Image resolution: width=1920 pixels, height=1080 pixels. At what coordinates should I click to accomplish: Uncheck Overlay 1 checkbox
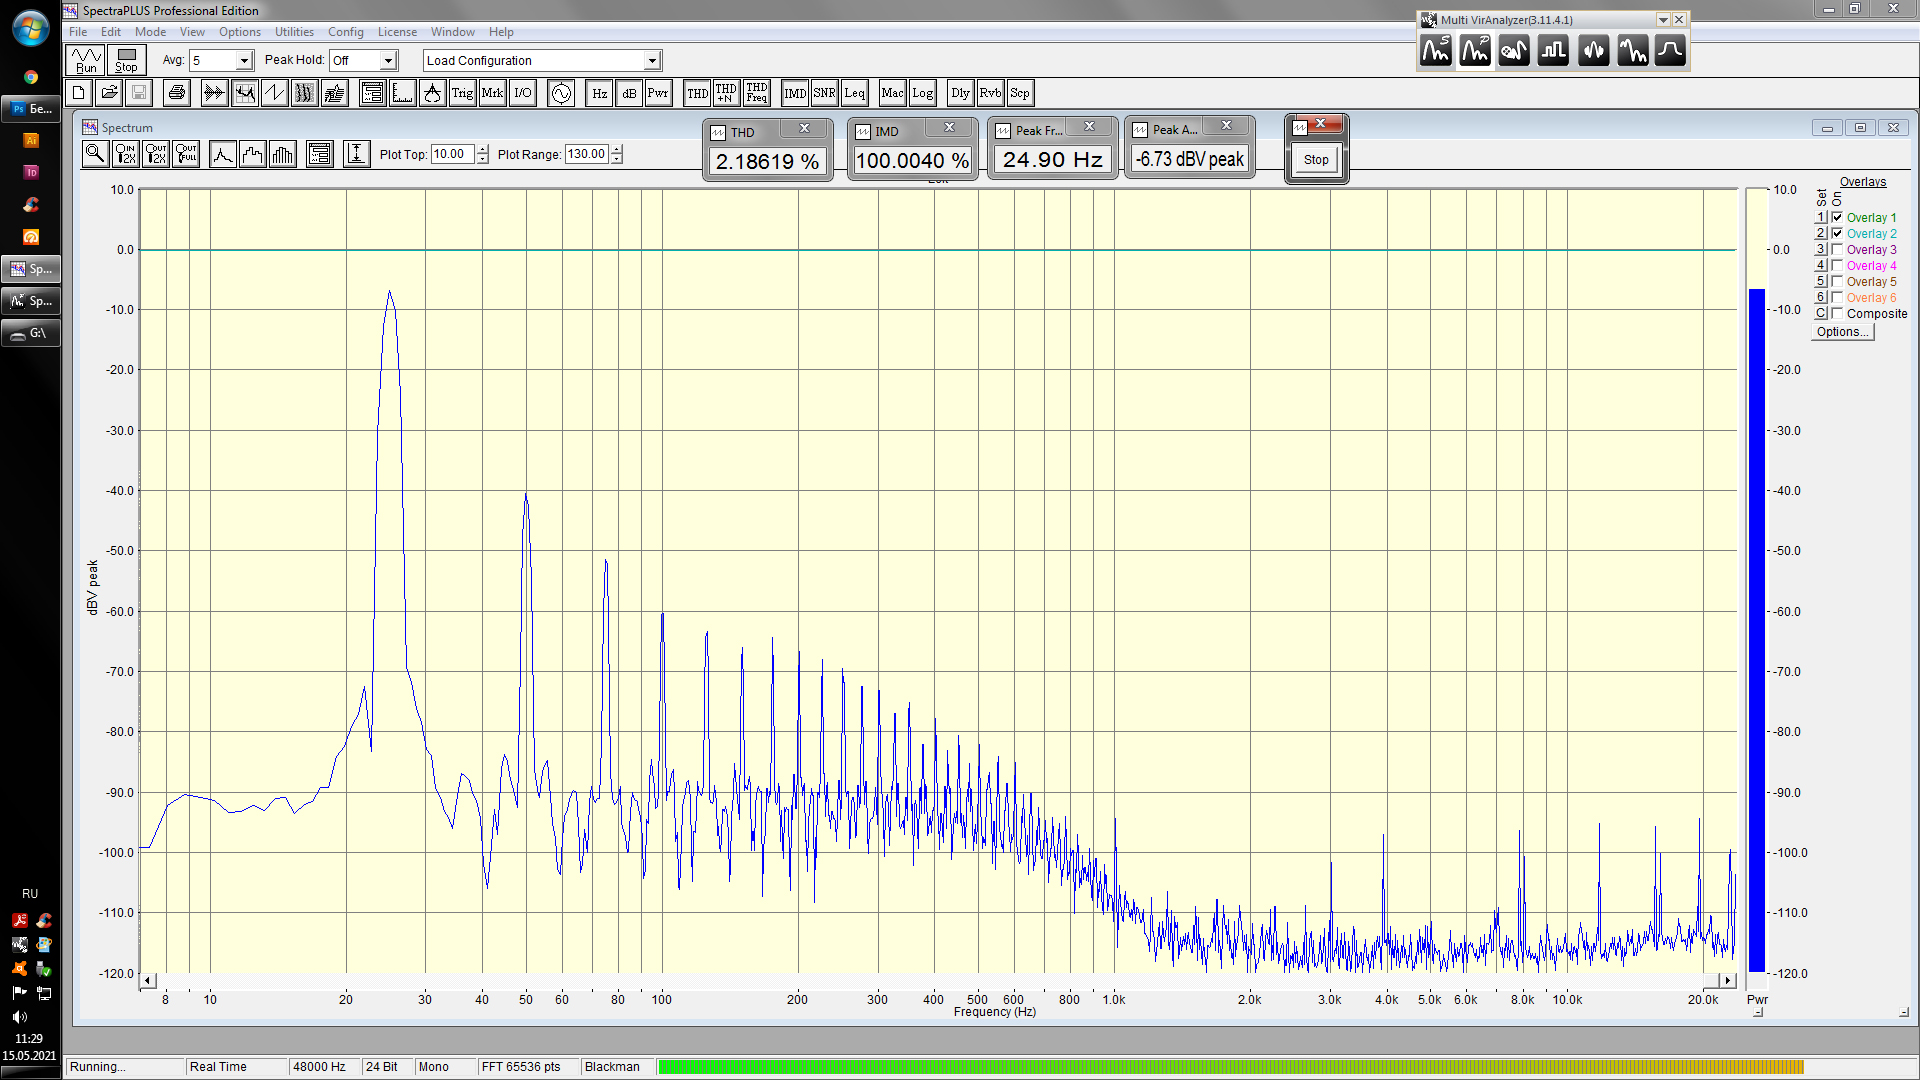(x=1837, y=217)
